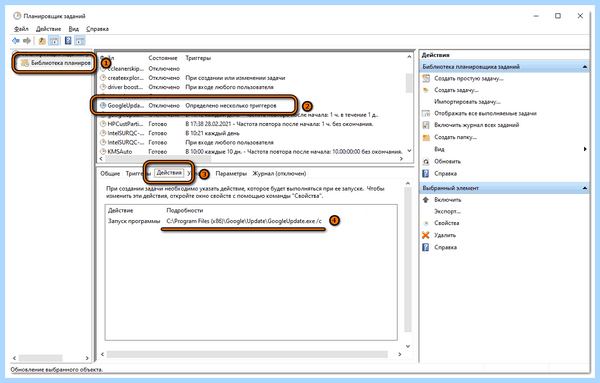The height and width of the screenshot is (383, 600).
Task: Open the Вид menu in the menu bar
Action: point(73,29)
